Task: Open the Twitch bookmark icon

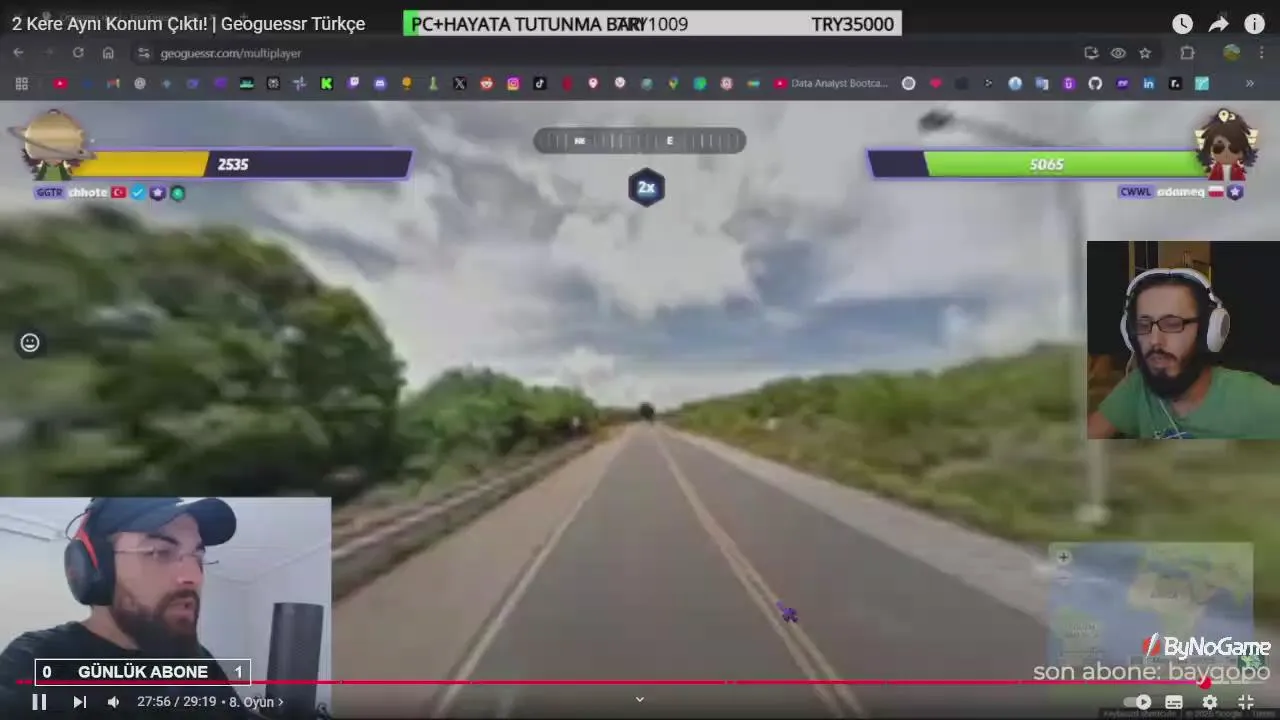Action: coord(353,84)
